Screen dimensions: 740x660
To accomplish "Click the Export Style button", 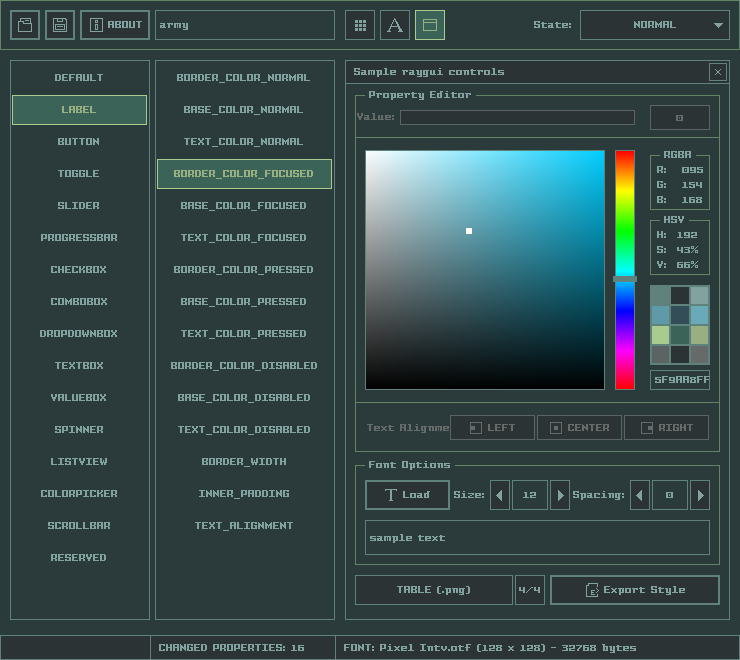I will pyautogui.click(x=635, y=590).
